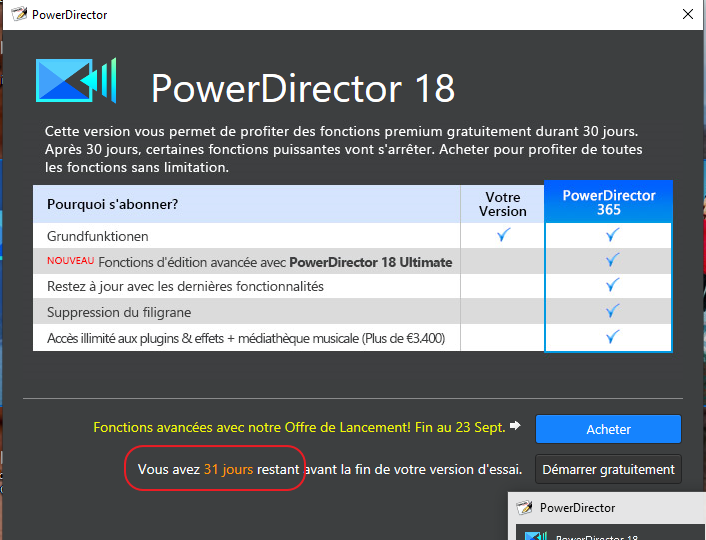Open the launch offer link ending 23 Sept.

(299, 427)
